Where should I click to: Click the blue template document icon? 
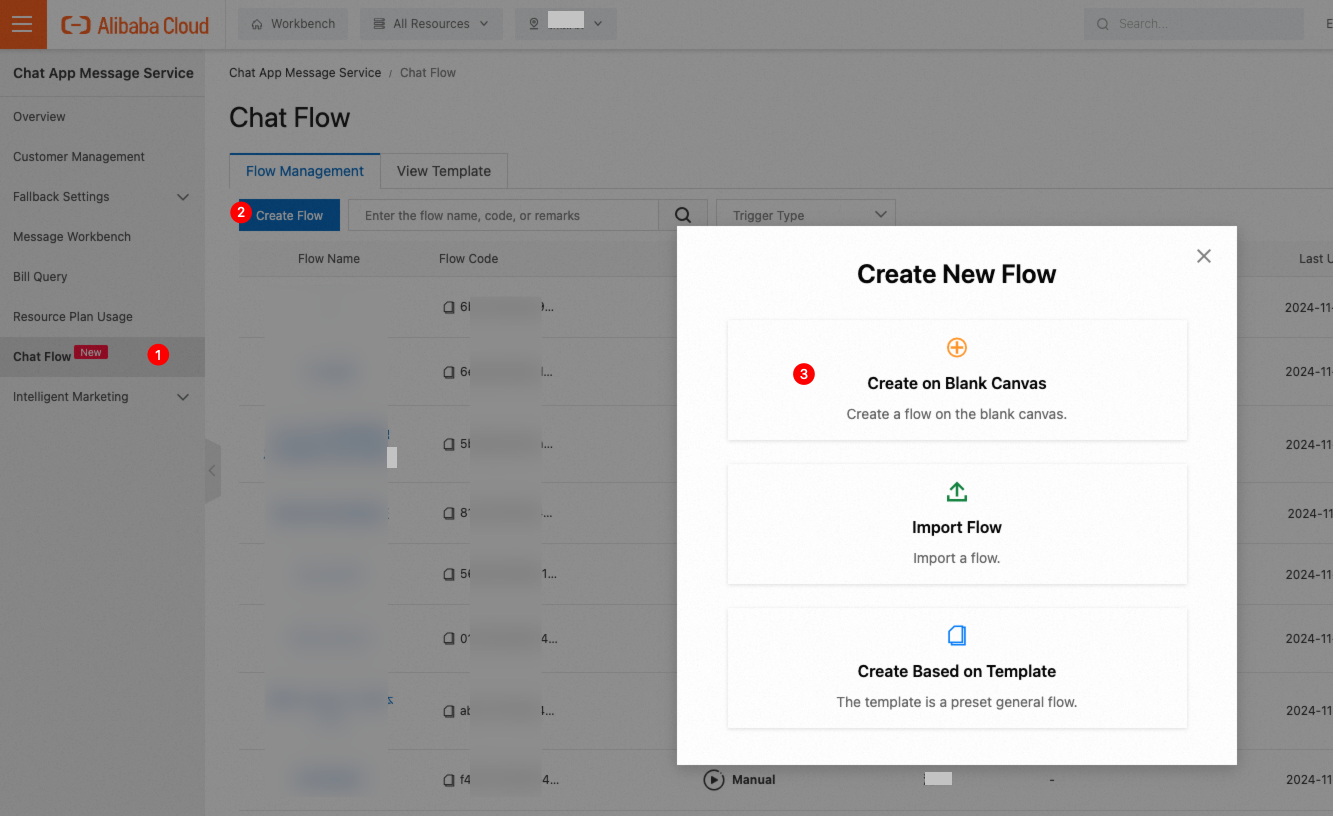click(957, 636)
